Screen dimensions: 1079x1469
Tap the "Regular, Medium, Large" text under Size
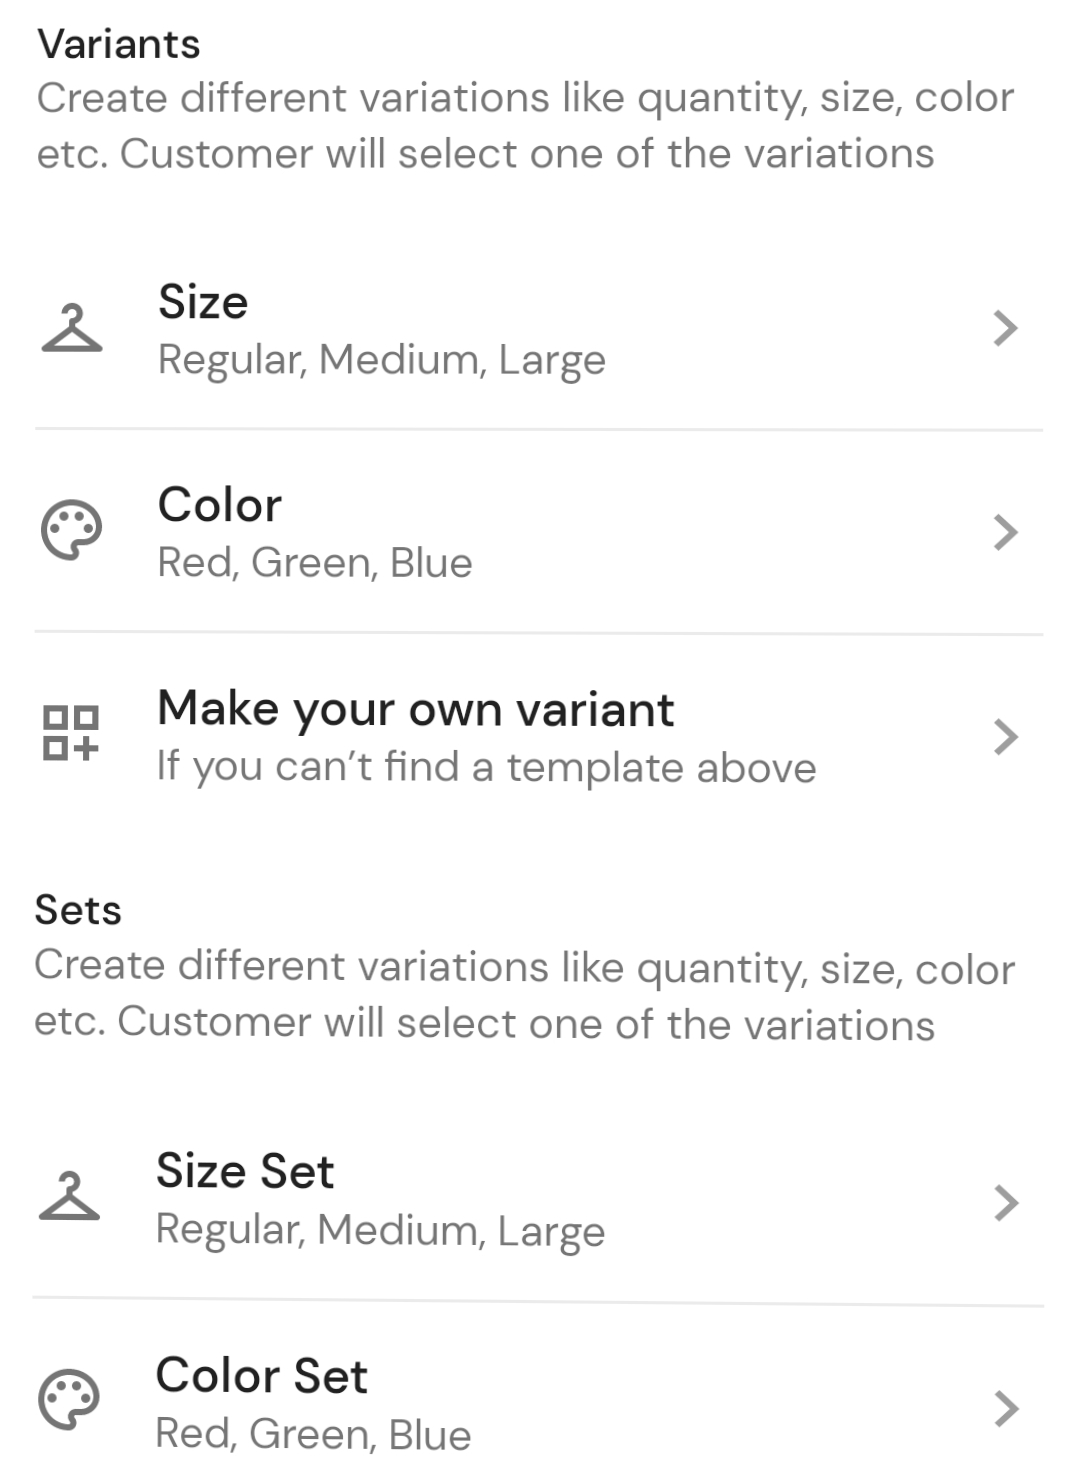pos(382,360)
